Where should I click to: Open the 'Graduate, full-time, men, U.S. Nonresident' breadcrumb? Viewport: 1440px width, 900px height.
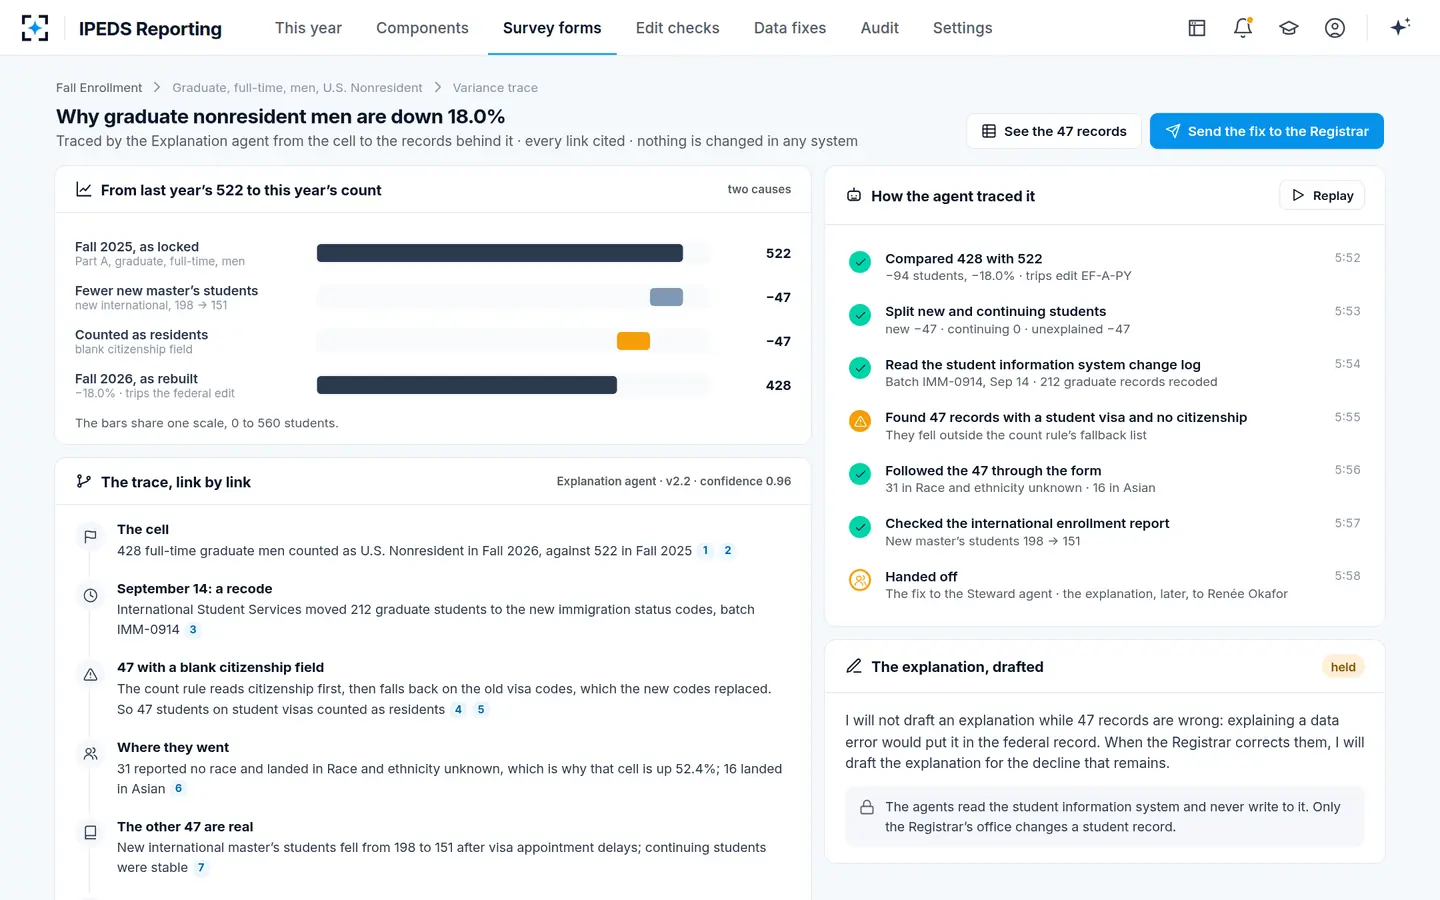pyautogui.click(x=297, y=88)
